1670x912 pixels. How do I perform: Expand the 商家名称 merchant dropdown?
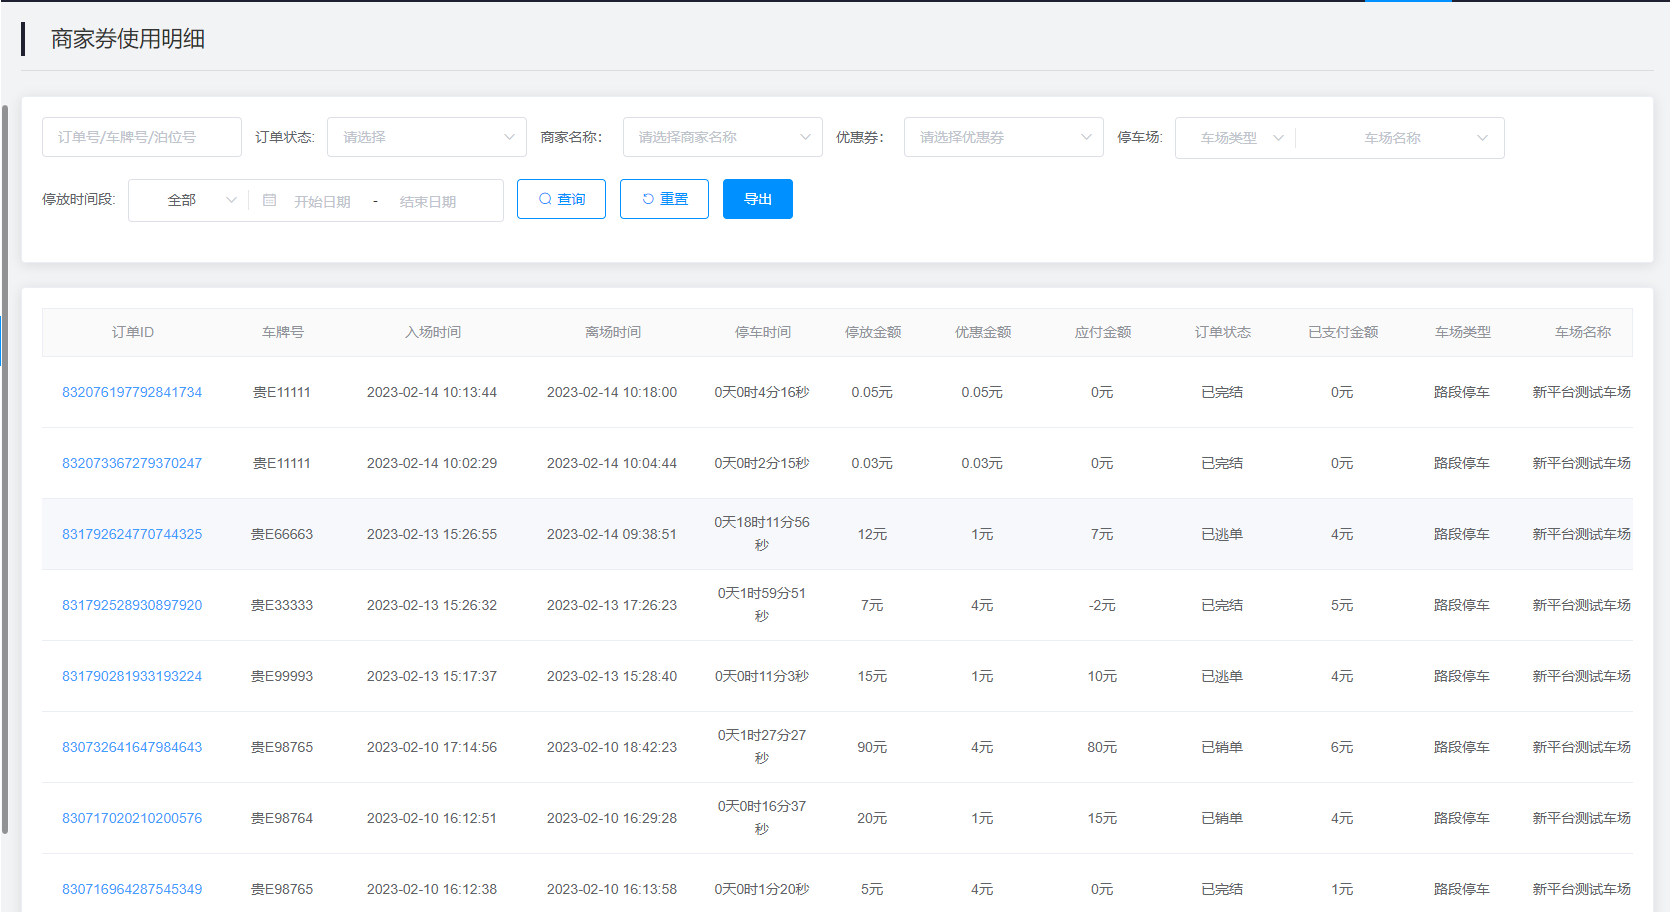[x=722, y=137]
